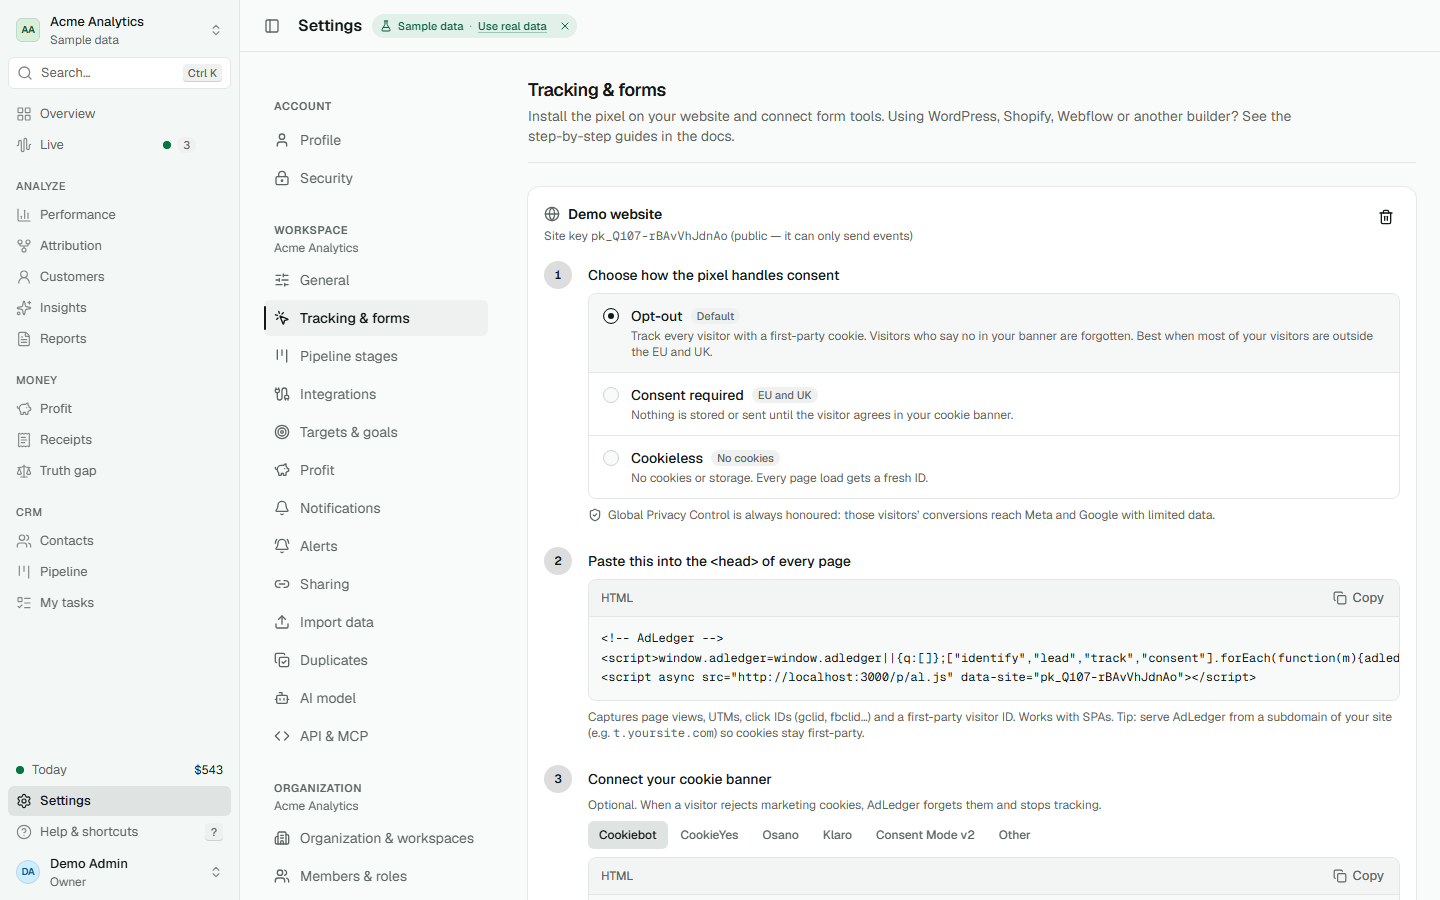Click the Attribution icon in the sidebar
This screenshot has height=900, width=1440.
pos(24,246)
